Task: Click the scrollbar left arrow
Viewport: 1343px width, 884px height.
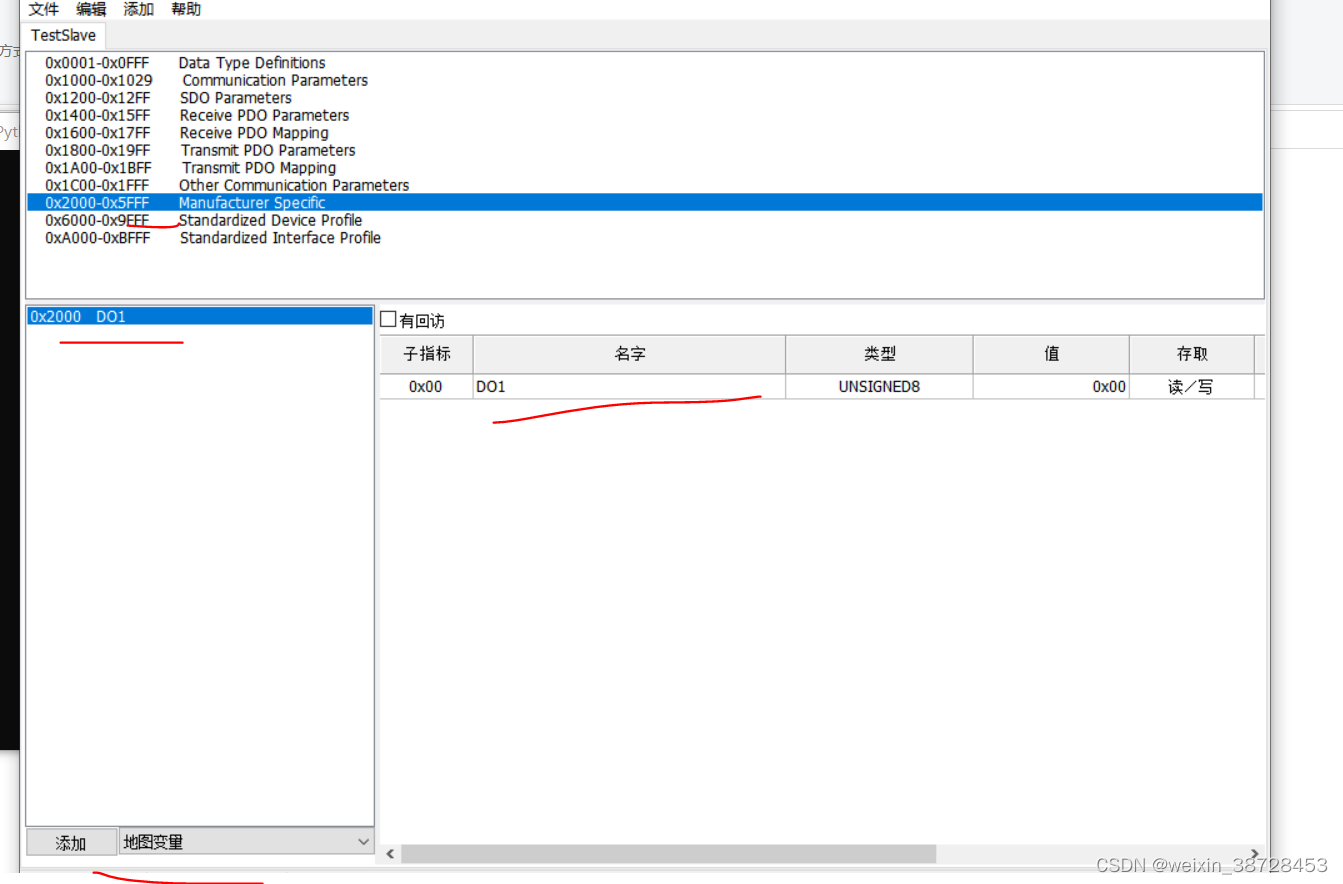Action: coord(391,854)
